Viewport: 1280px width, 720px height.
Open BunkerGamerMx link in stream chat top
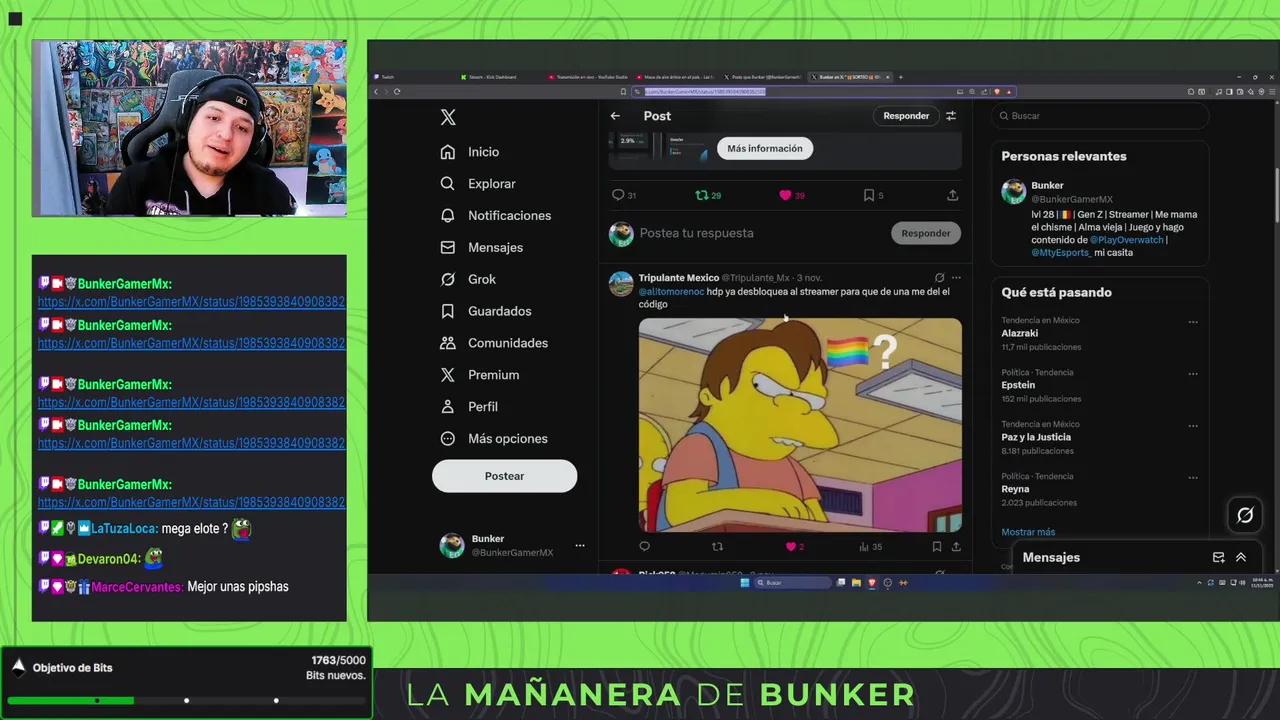[192, 301]
